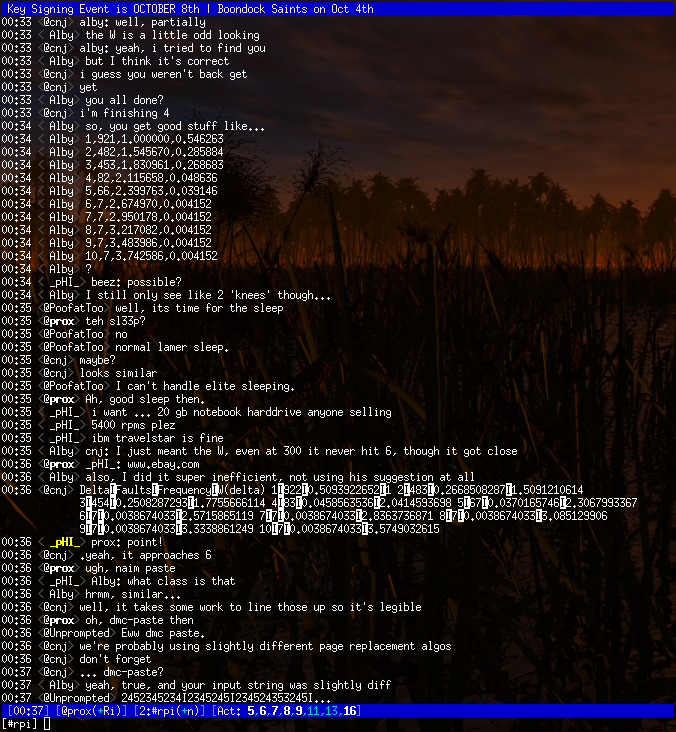Select activity window 11 in status bar
The image size is (676, 732).
pyautogui.click(x=313, y=711)
